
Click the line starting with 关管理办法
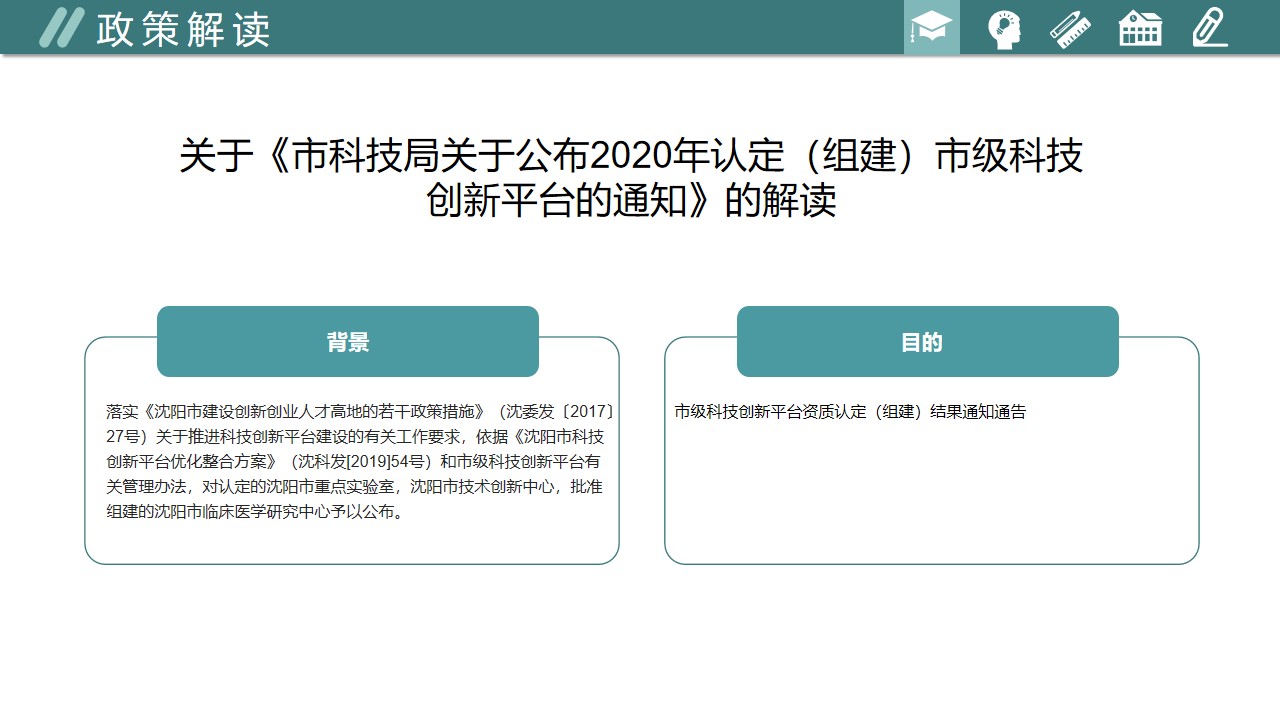354,487
